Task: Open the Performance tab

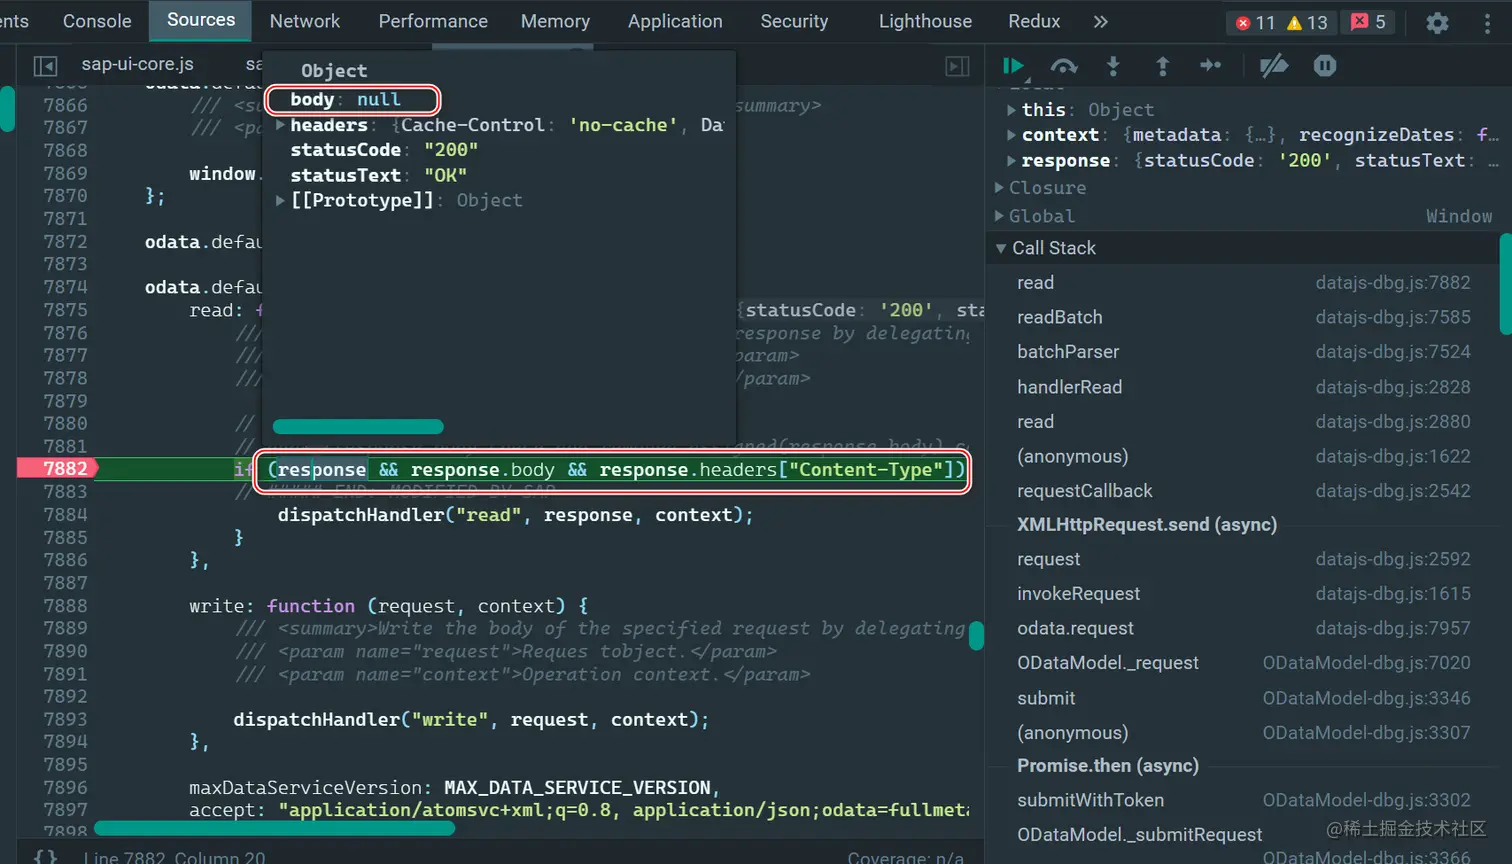Action: click(x=433, y=21)
